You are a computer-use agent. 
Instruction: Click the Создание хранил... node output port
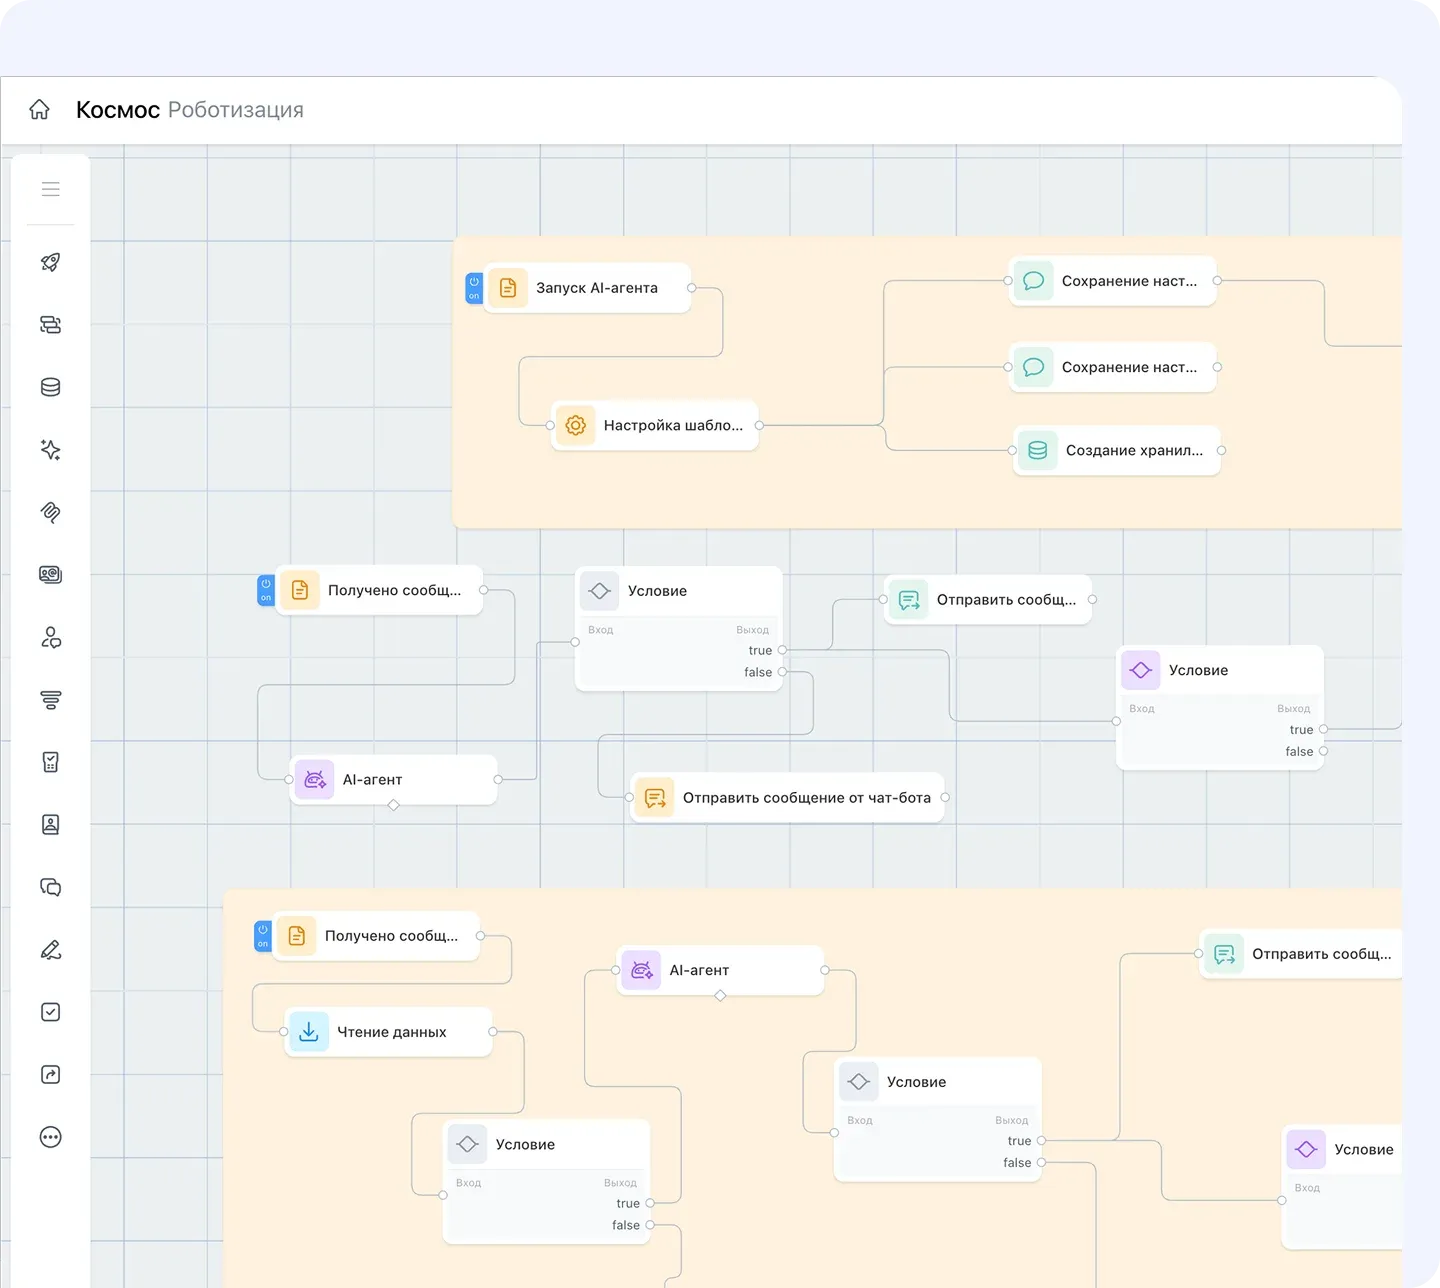pos(1221,451)
